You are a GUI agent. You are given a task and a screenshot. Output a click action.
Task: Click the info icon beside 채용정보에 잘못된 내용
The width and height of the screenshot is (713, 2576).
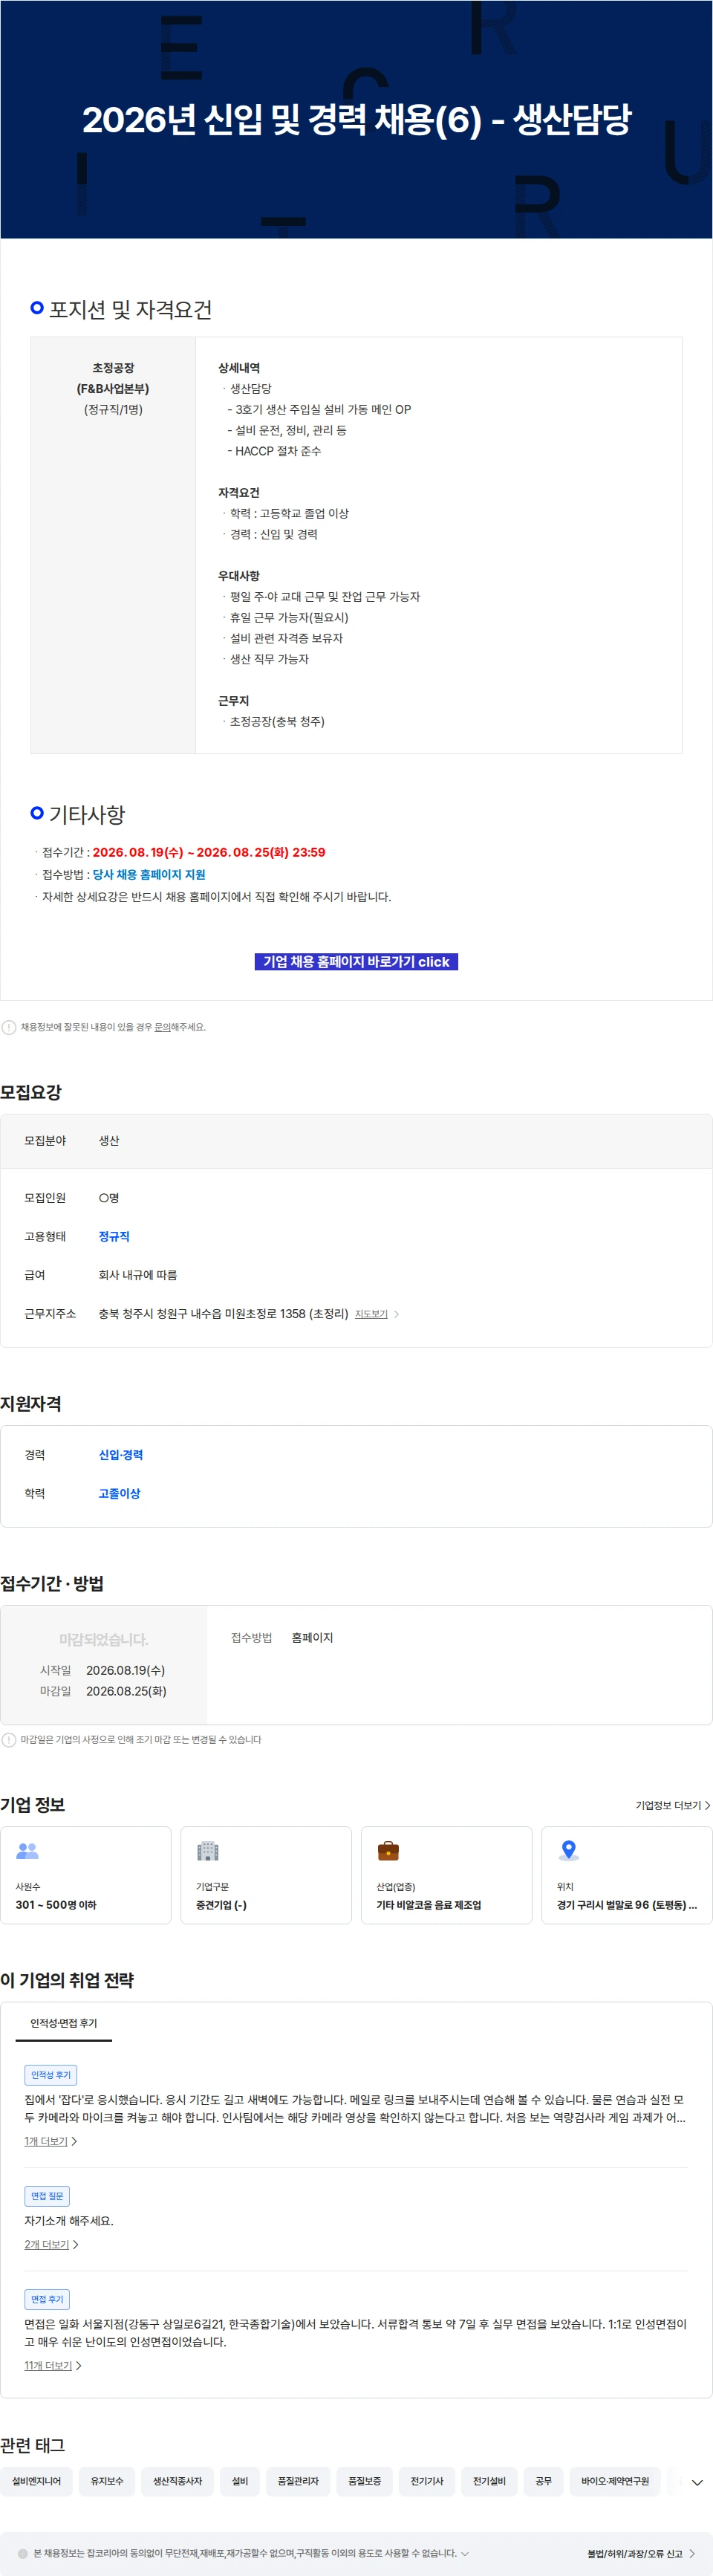[9, 1027]
